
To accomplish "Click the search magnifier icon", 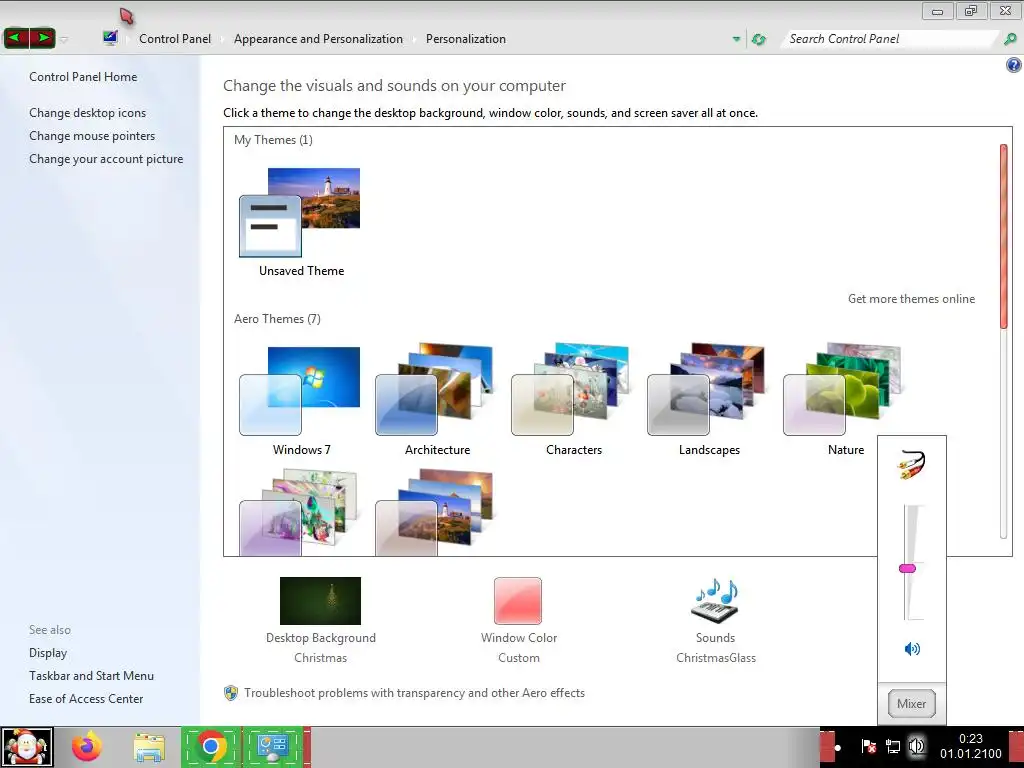I will click(x=1010, y=39).
